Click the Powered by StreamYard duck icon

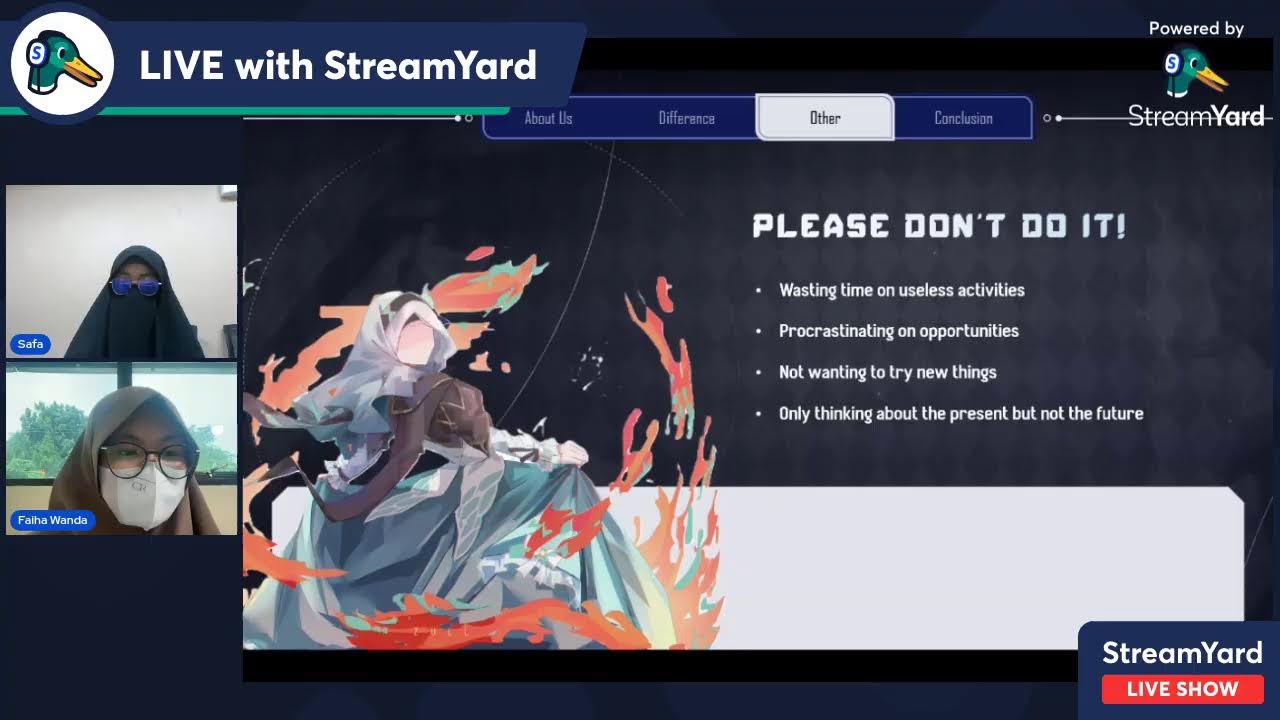pyautogui.click(x=1195, y=74)
